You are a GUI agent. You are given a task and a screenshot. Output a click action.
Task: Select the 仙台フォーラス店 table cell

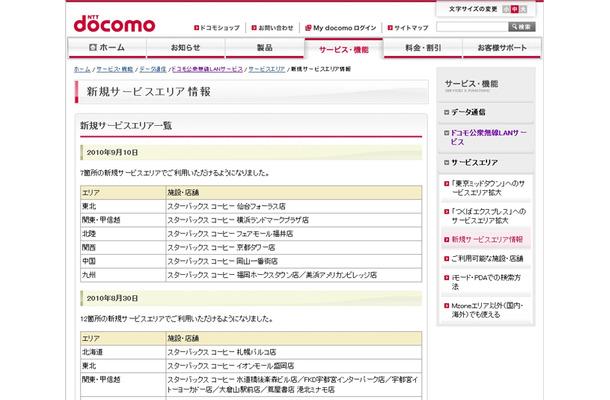tap(294, 206)
